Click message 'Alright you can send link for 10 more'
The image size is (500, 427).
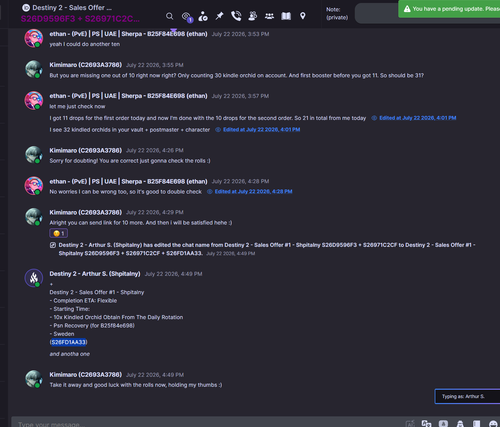click(x=141, y=223)
